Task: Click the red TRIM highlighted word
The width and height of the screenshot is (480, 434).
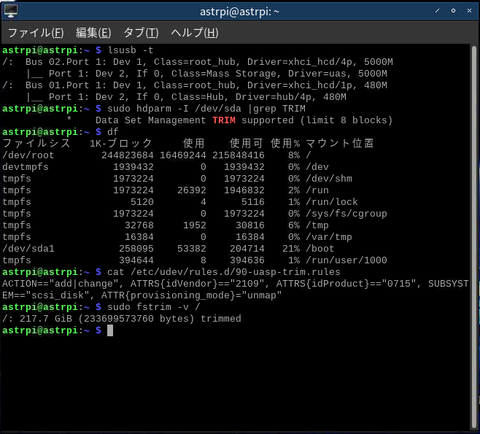Action: click(x=224, y=120)
